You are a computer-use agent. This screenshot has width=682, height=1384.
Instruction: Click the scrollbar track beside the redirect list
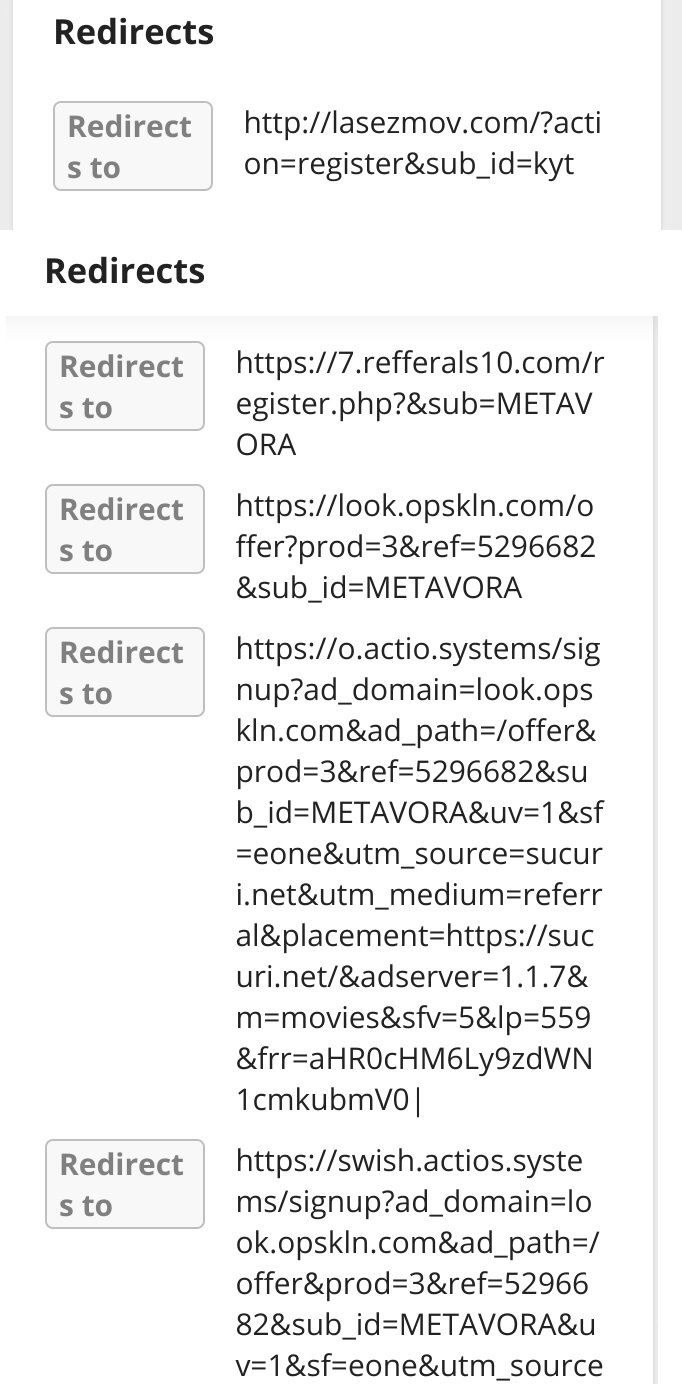click(x=656, y=850)
